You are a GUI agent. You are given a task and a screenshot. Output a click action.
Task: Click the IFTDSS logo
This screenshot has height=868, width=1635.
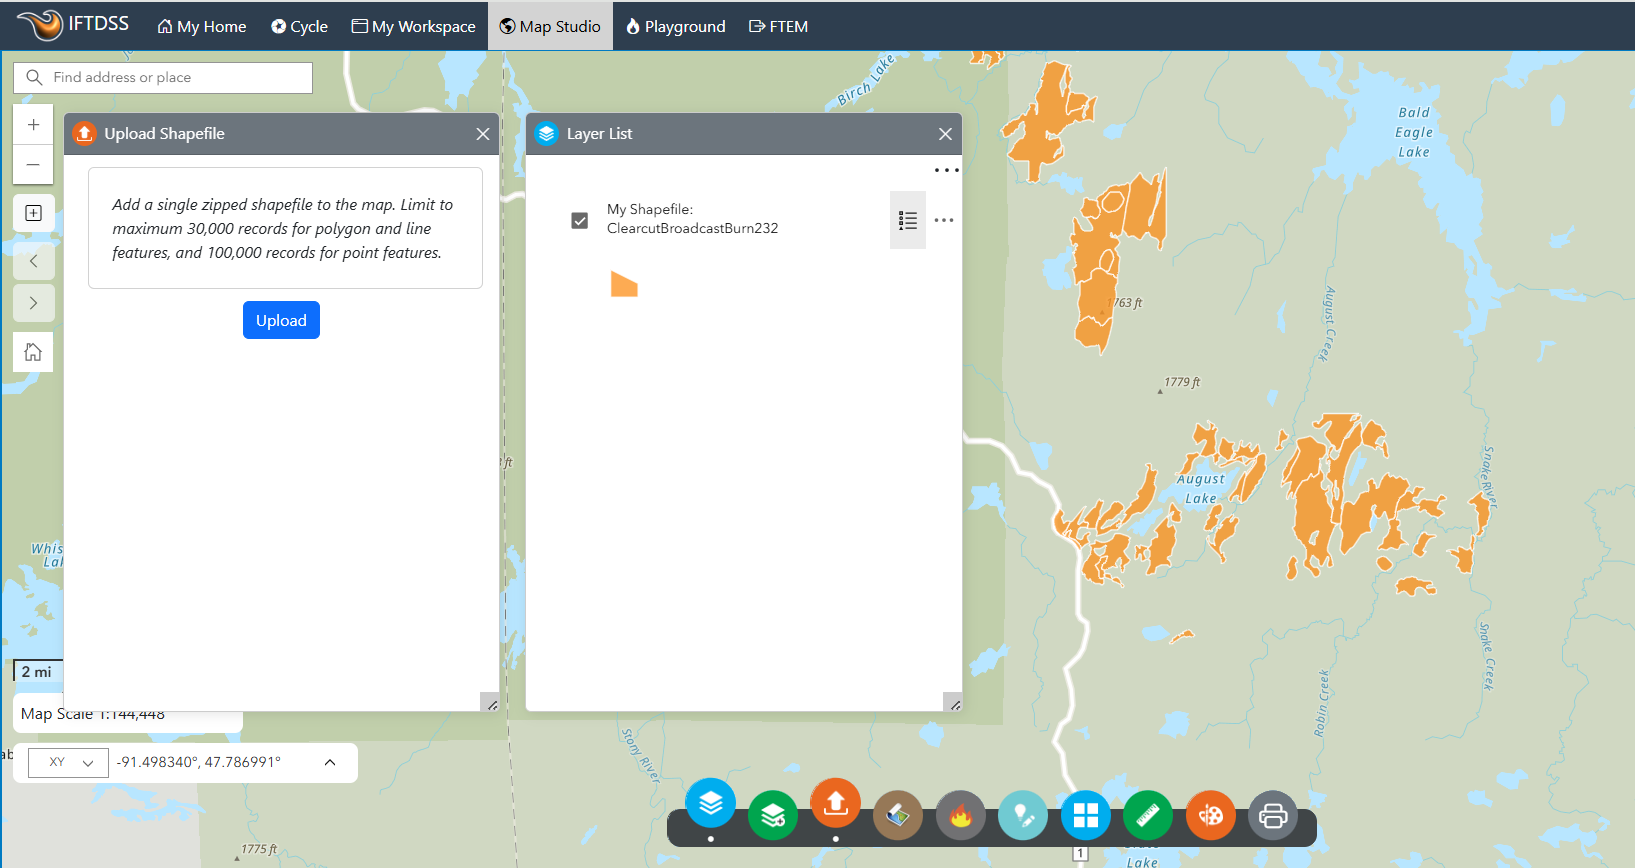click(73, 24)
